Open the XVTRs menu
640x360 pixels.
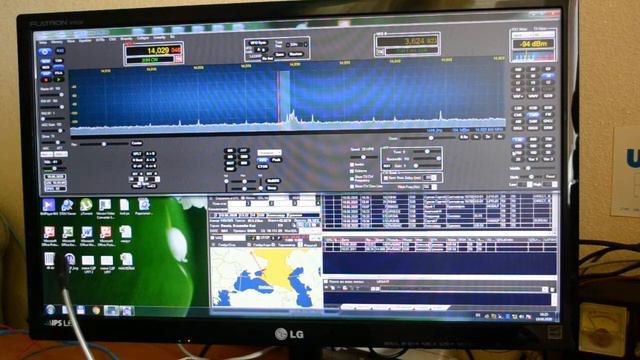coord(100,39)
